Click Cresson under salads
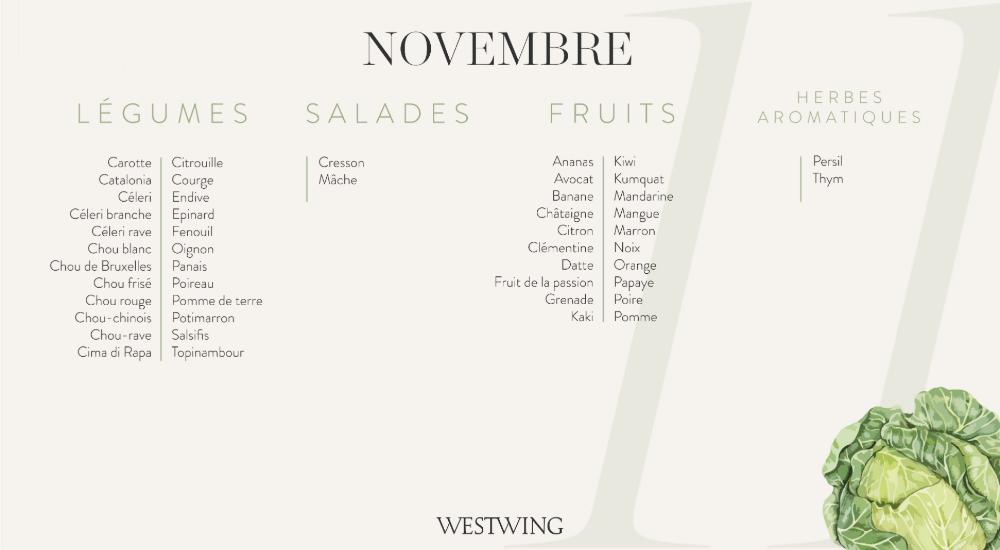Screen dimensions: 1000x550 tap(341, 163)
